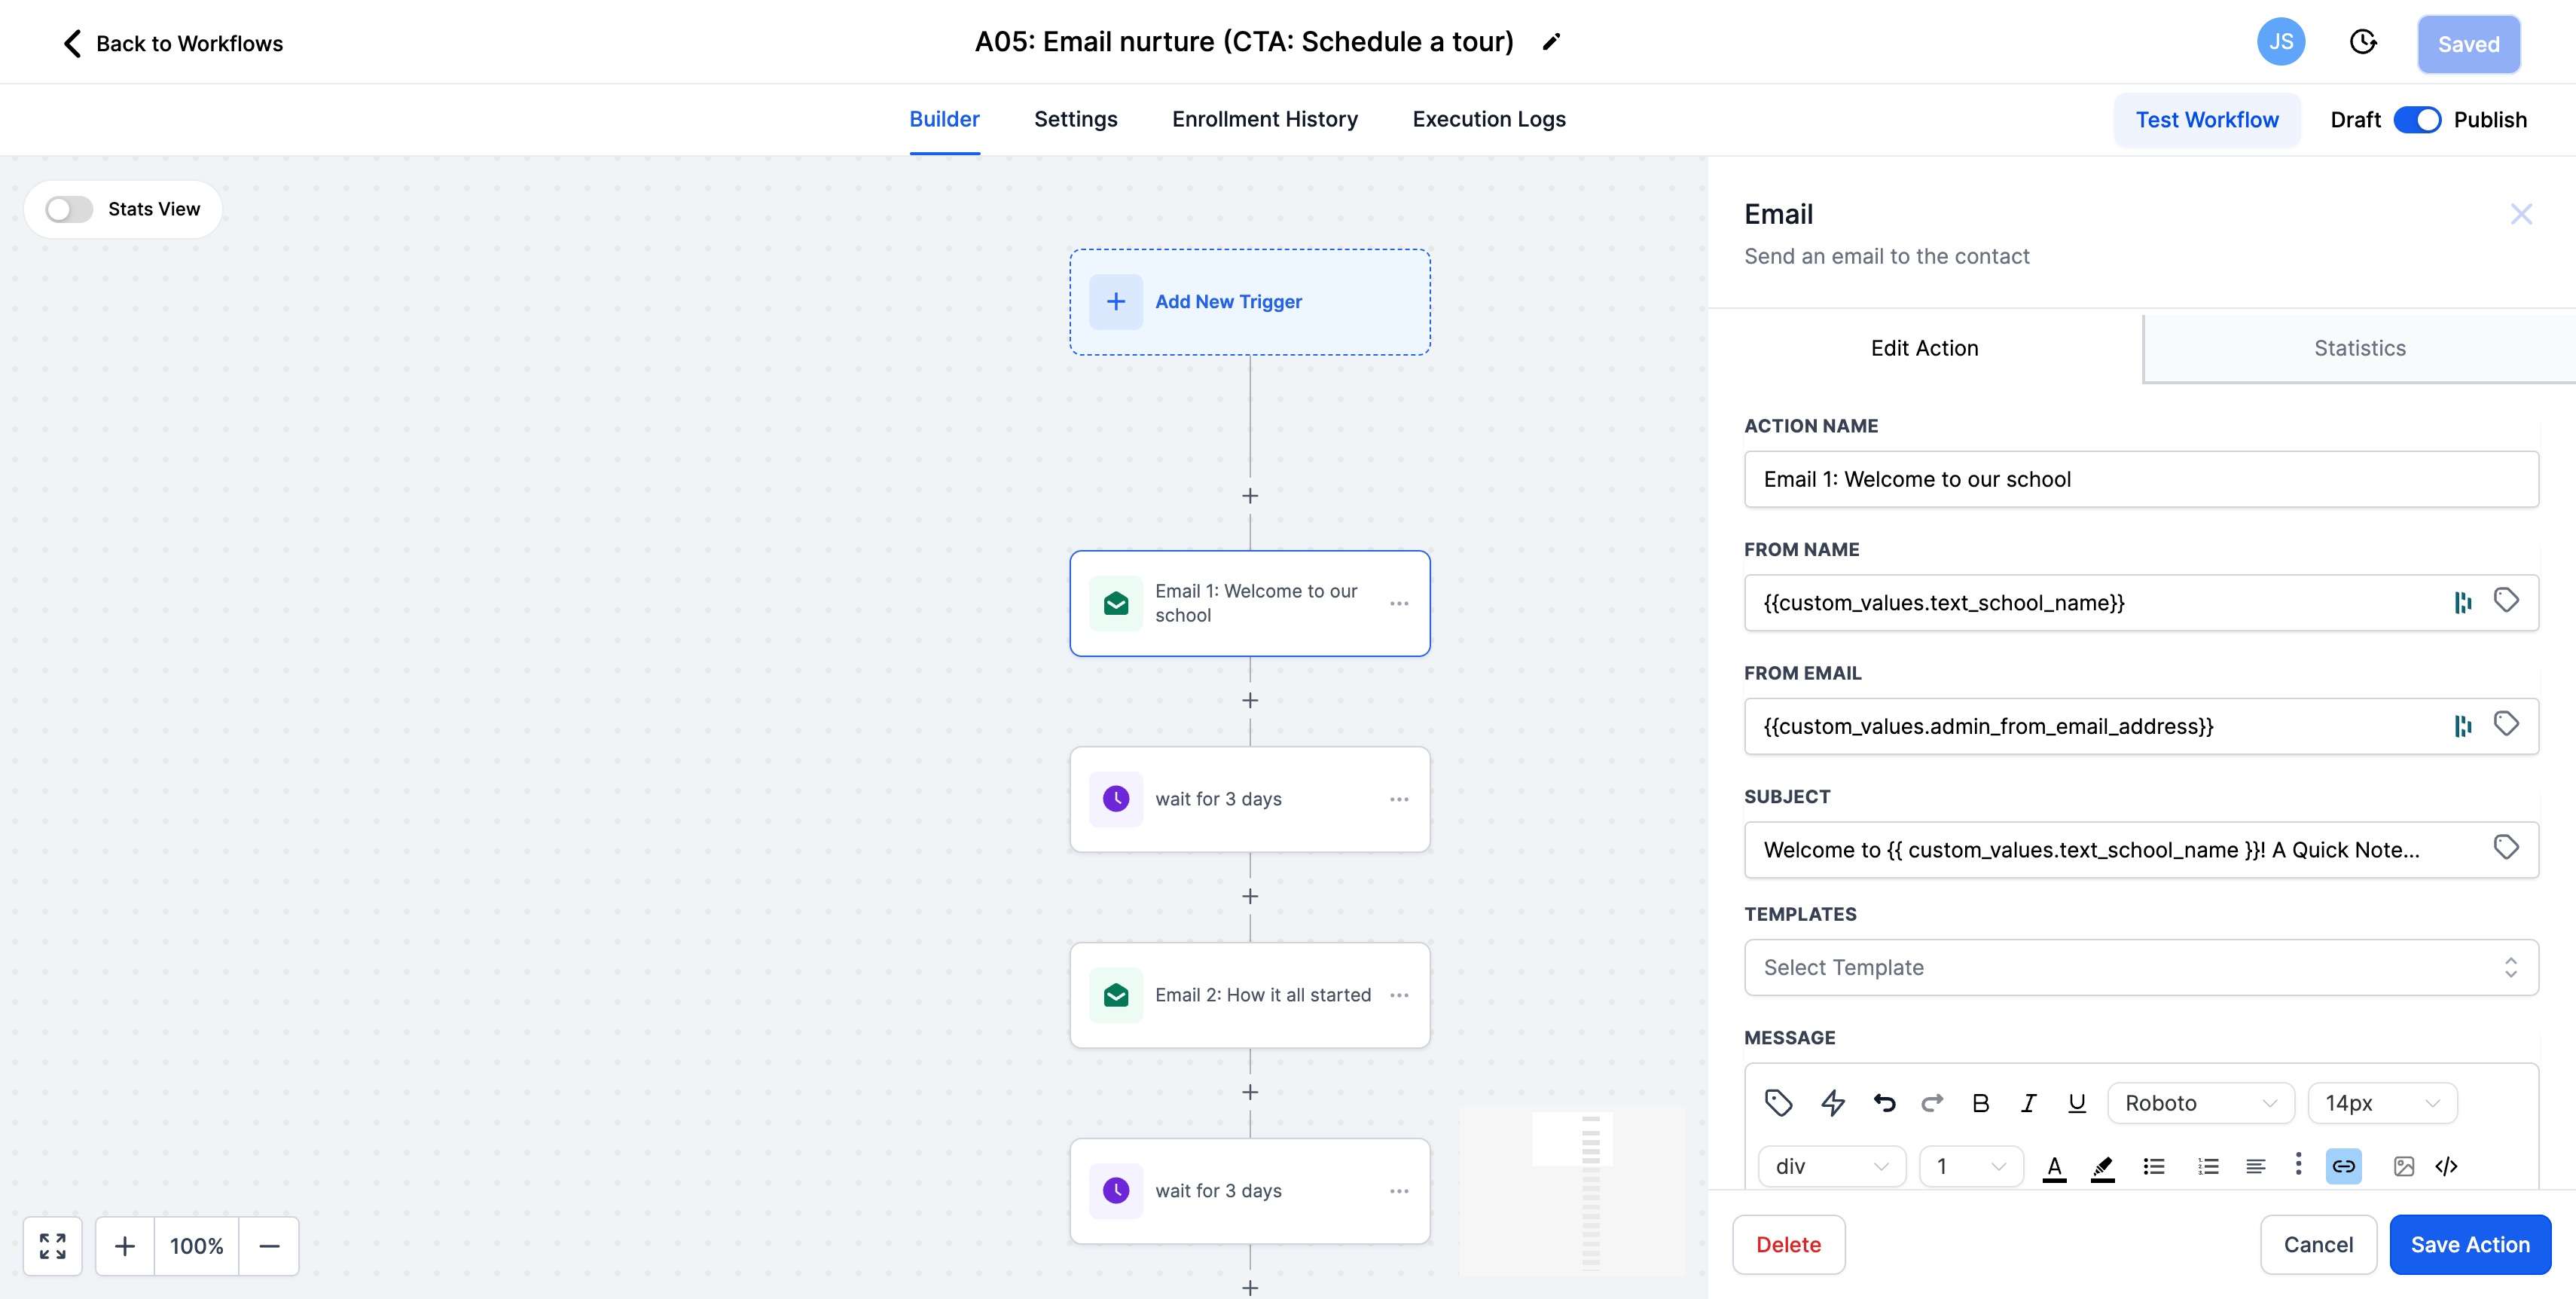Open text alignment options

2256,1166
